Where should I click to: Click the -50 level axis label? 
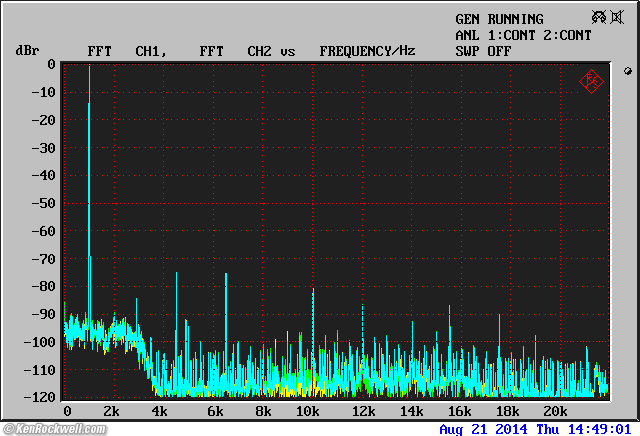[x=43, y=203]
